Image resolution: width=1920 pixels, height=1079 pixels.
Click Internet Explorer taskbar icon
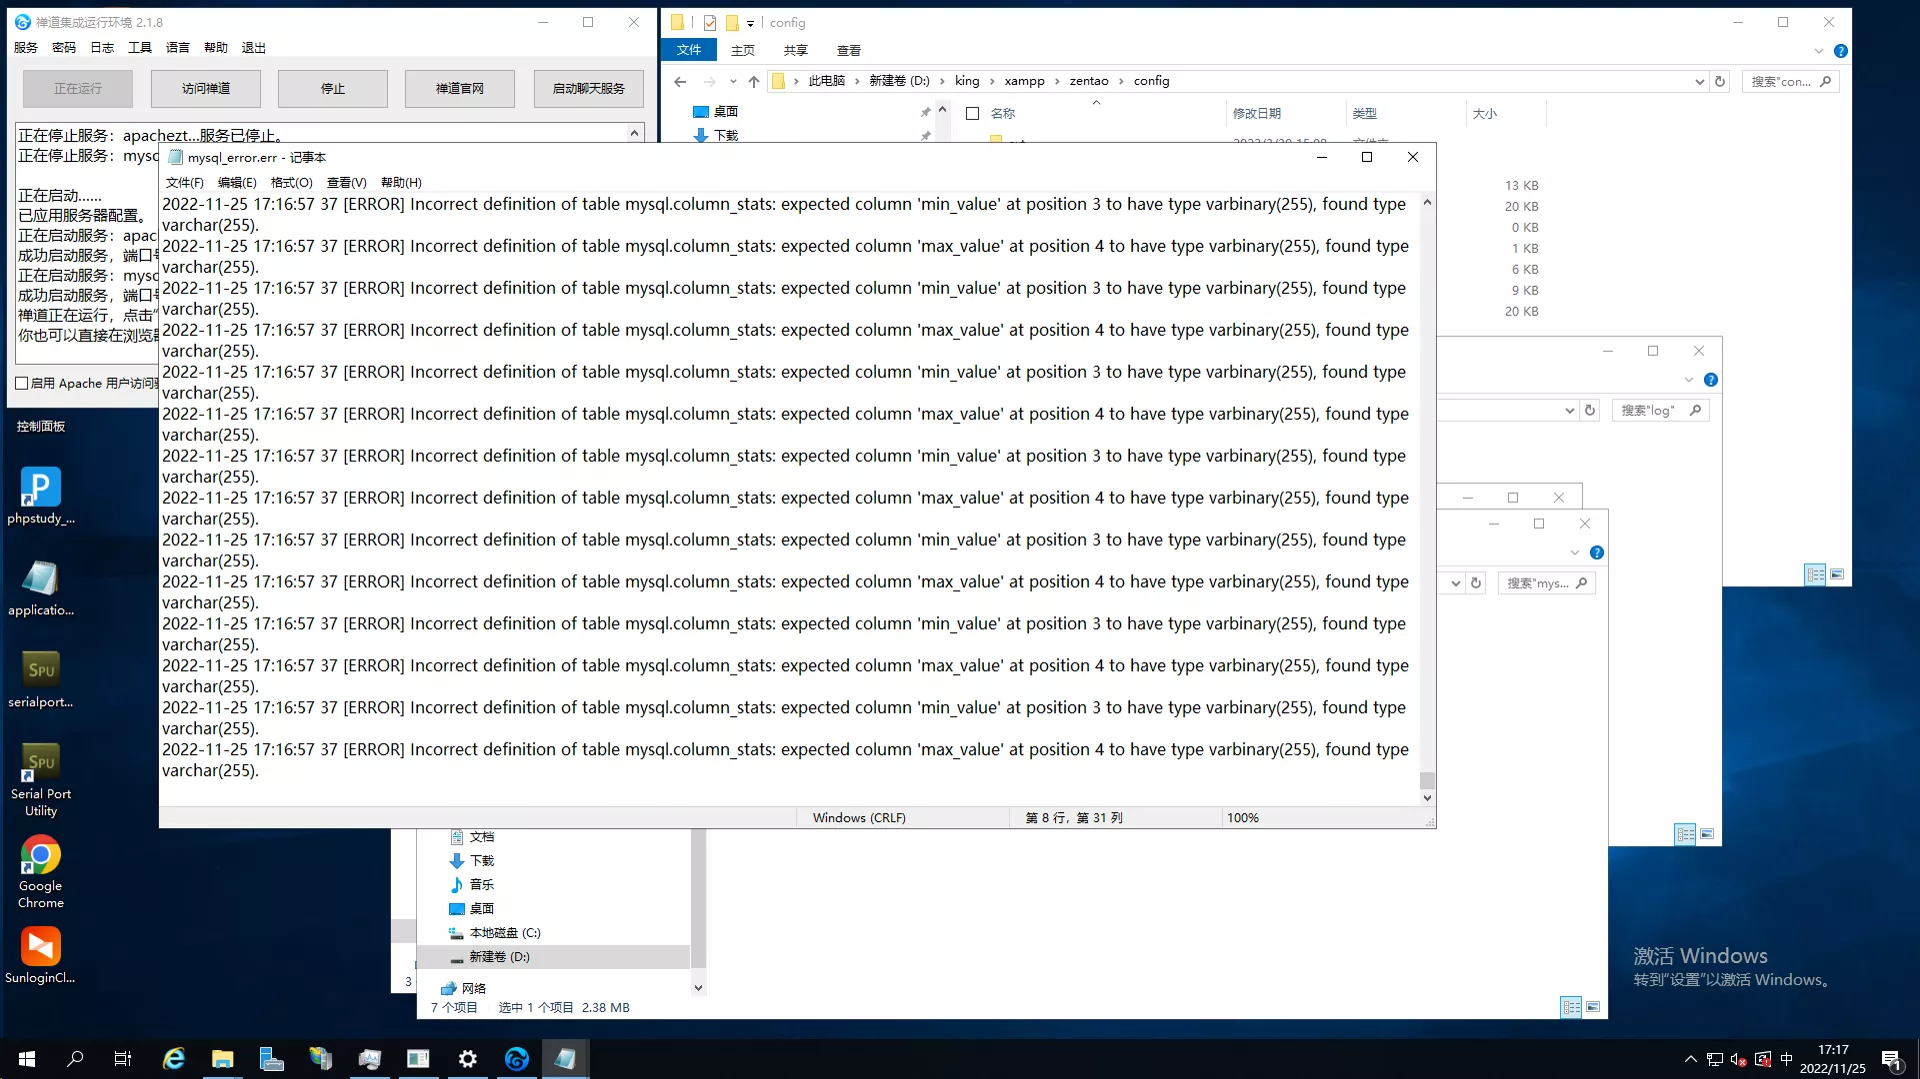pyautogui.click(x=173, y=1059)
